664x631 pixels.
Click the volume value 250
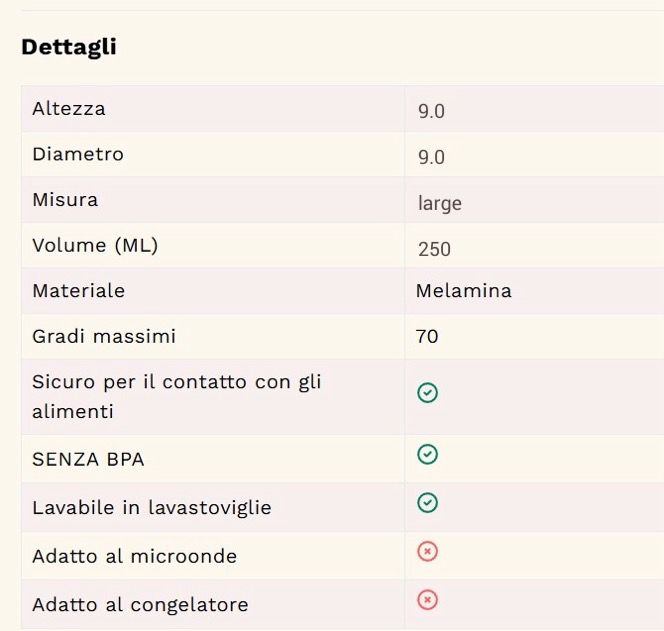pyautogui.click(x=434, y=249)
